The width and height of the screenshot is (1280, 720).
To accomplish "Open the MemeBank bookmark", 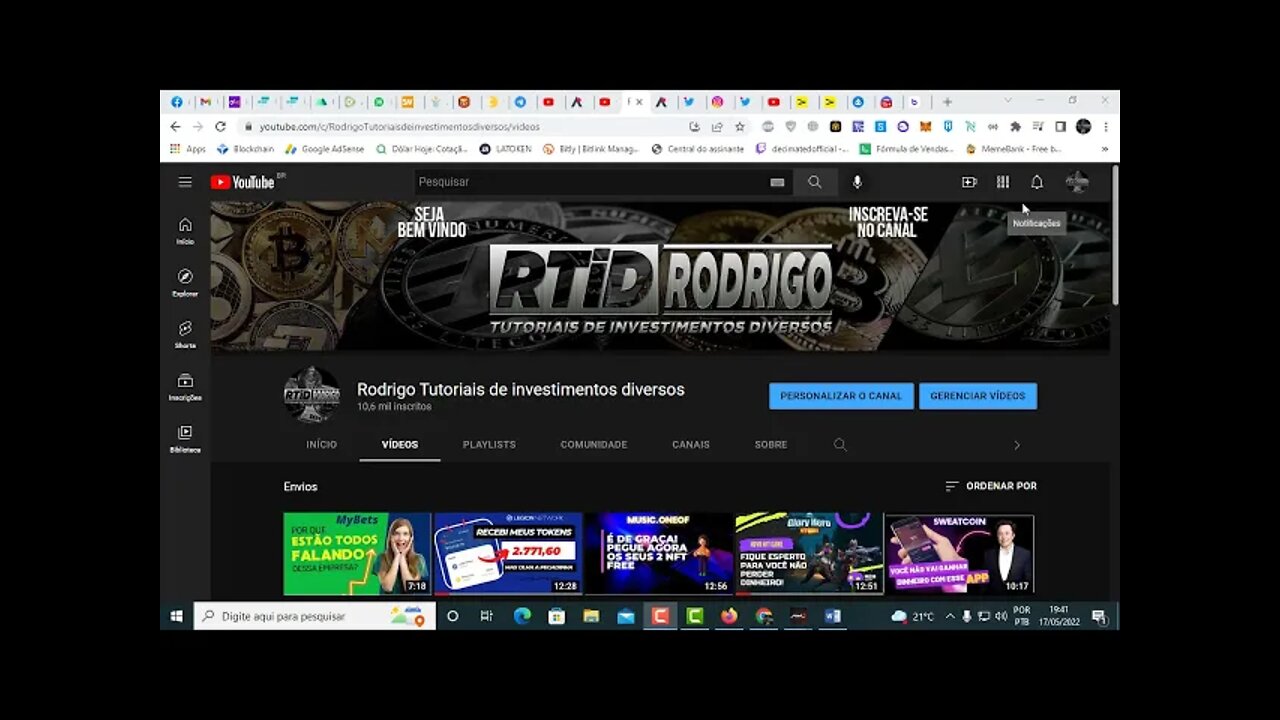I will [1014, 149].
